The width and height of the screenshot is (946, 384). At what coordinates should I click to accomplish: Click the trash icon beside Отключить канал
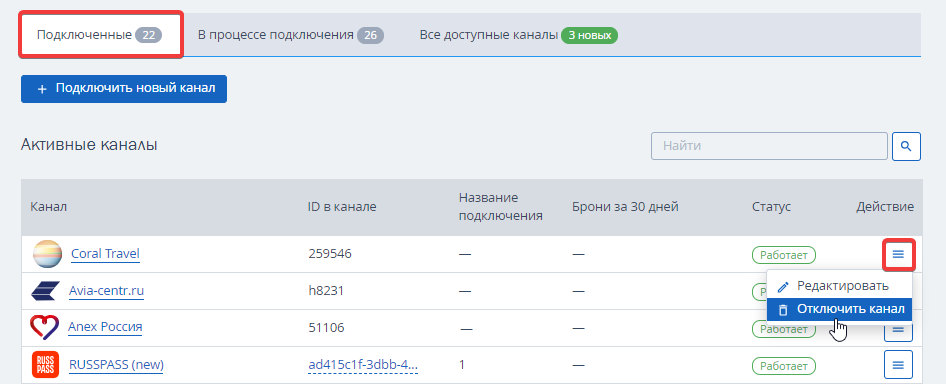(x=783, y=310)
